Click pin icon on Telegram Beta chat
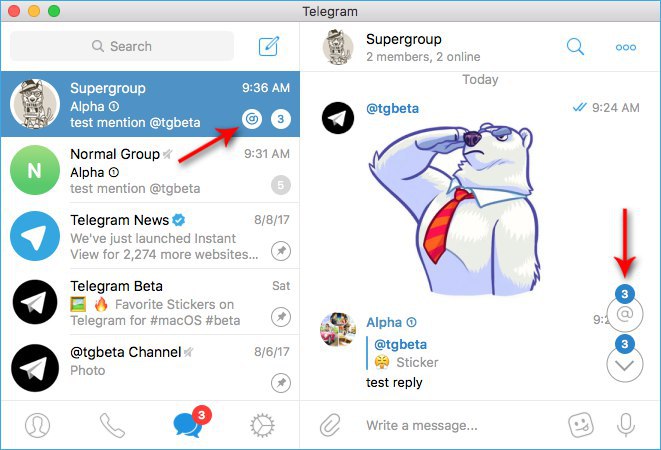The image size is (661, 450). (281, 317)
